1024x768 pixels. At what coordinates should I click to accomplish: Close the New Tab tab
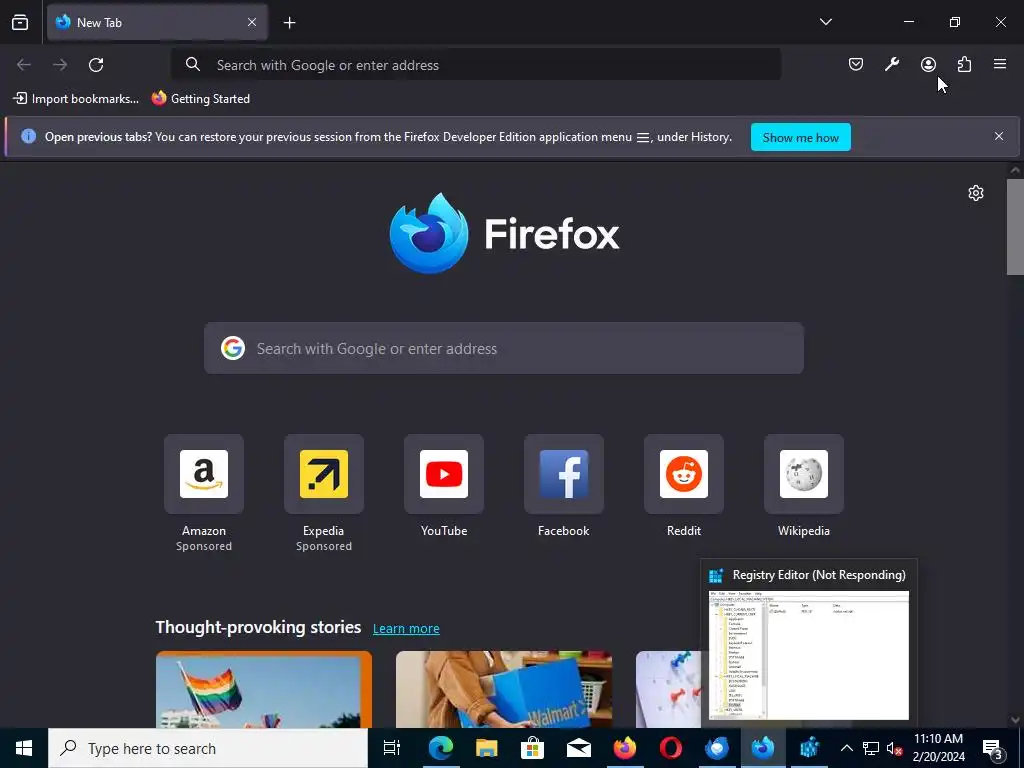252,22
